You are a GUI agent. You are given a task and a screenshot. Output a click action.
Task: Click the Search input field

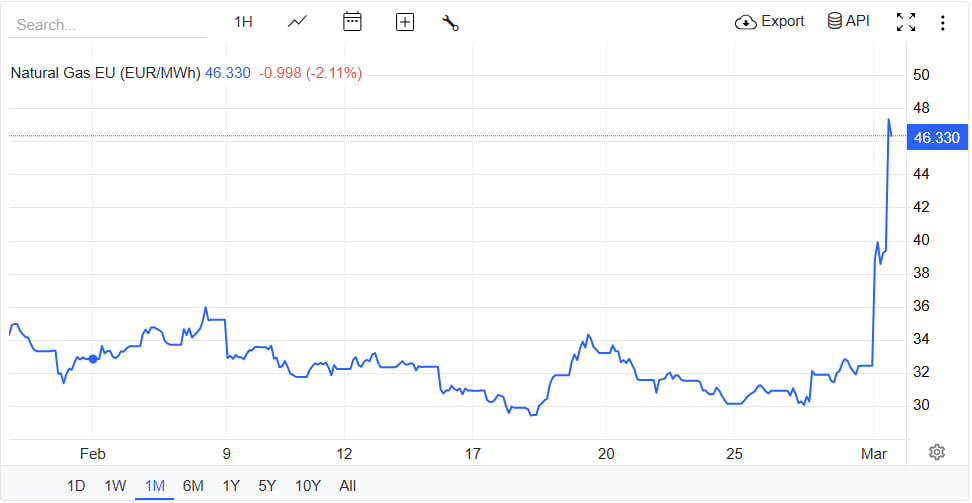107,25
